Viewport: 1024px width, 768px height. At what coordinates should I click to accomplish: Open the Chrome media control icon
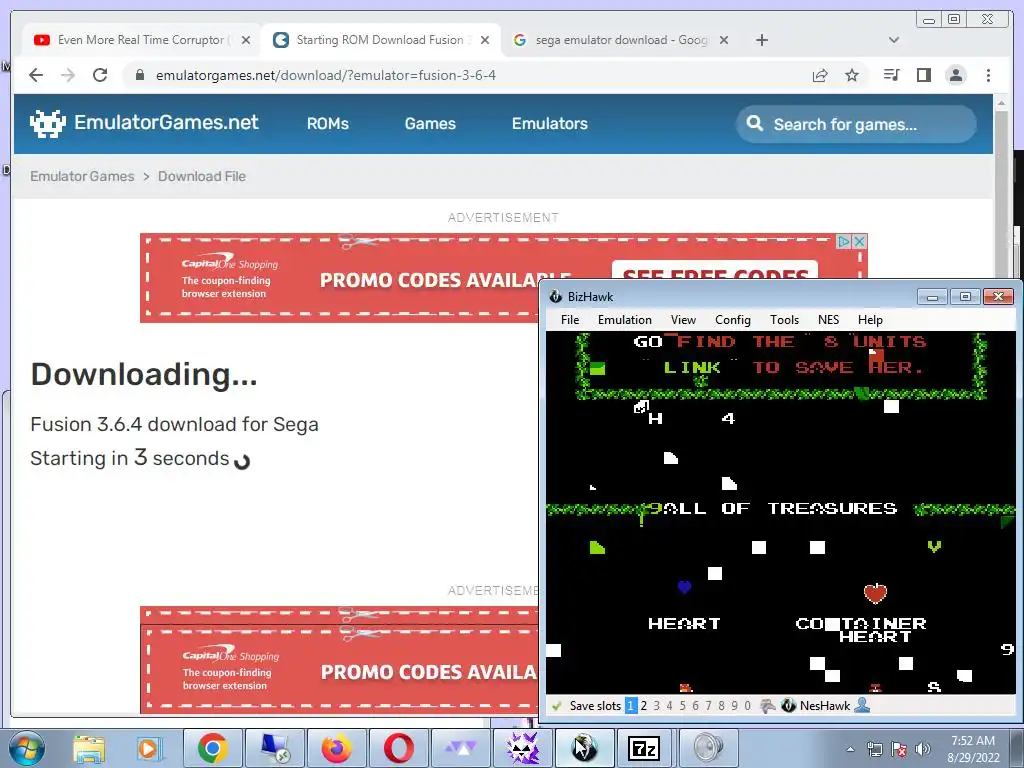click(891, 75)
